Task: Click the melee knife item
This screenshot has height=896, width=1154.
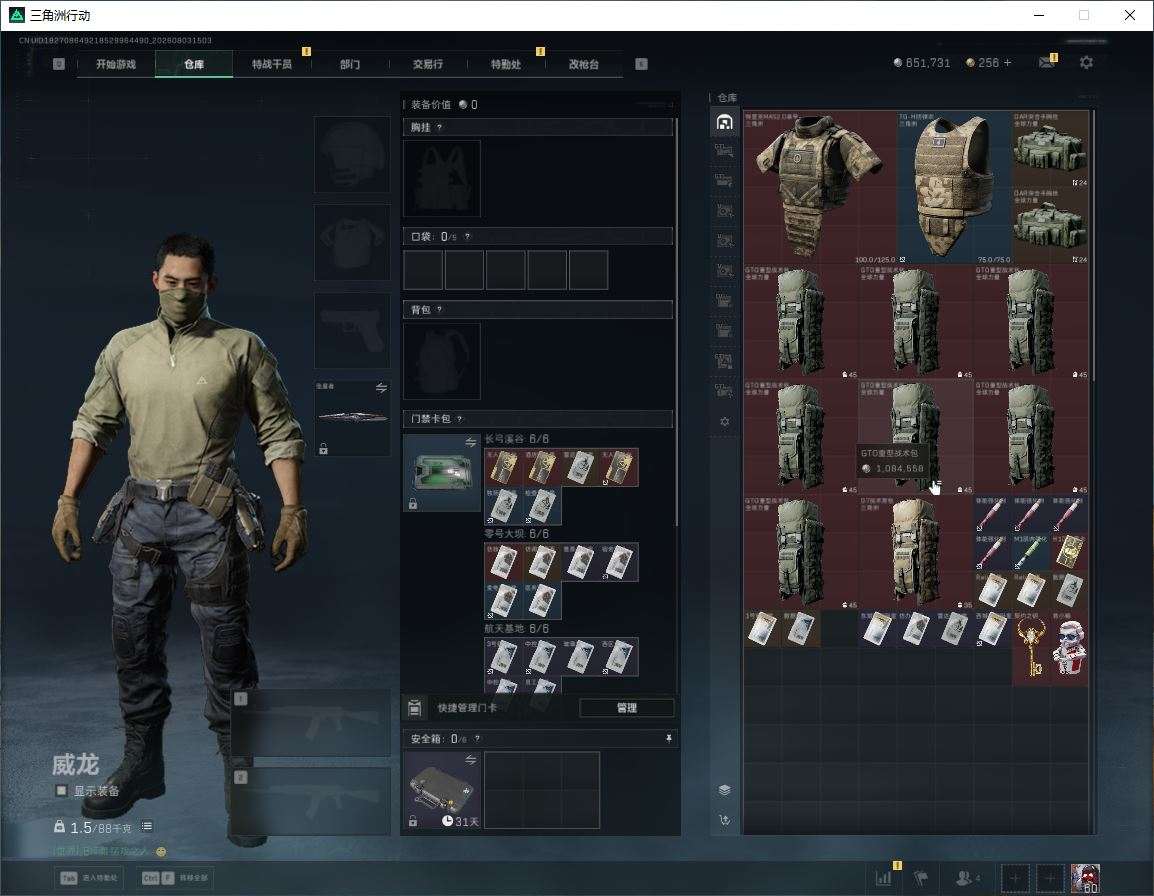Action: (353, 417)
